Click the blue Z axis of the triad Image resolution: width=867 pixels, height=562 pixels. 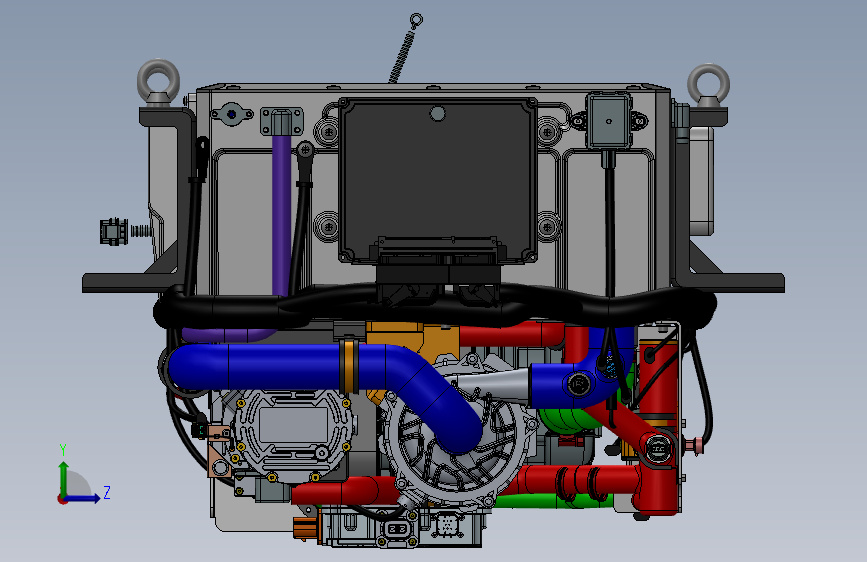(x=83, y=498)
